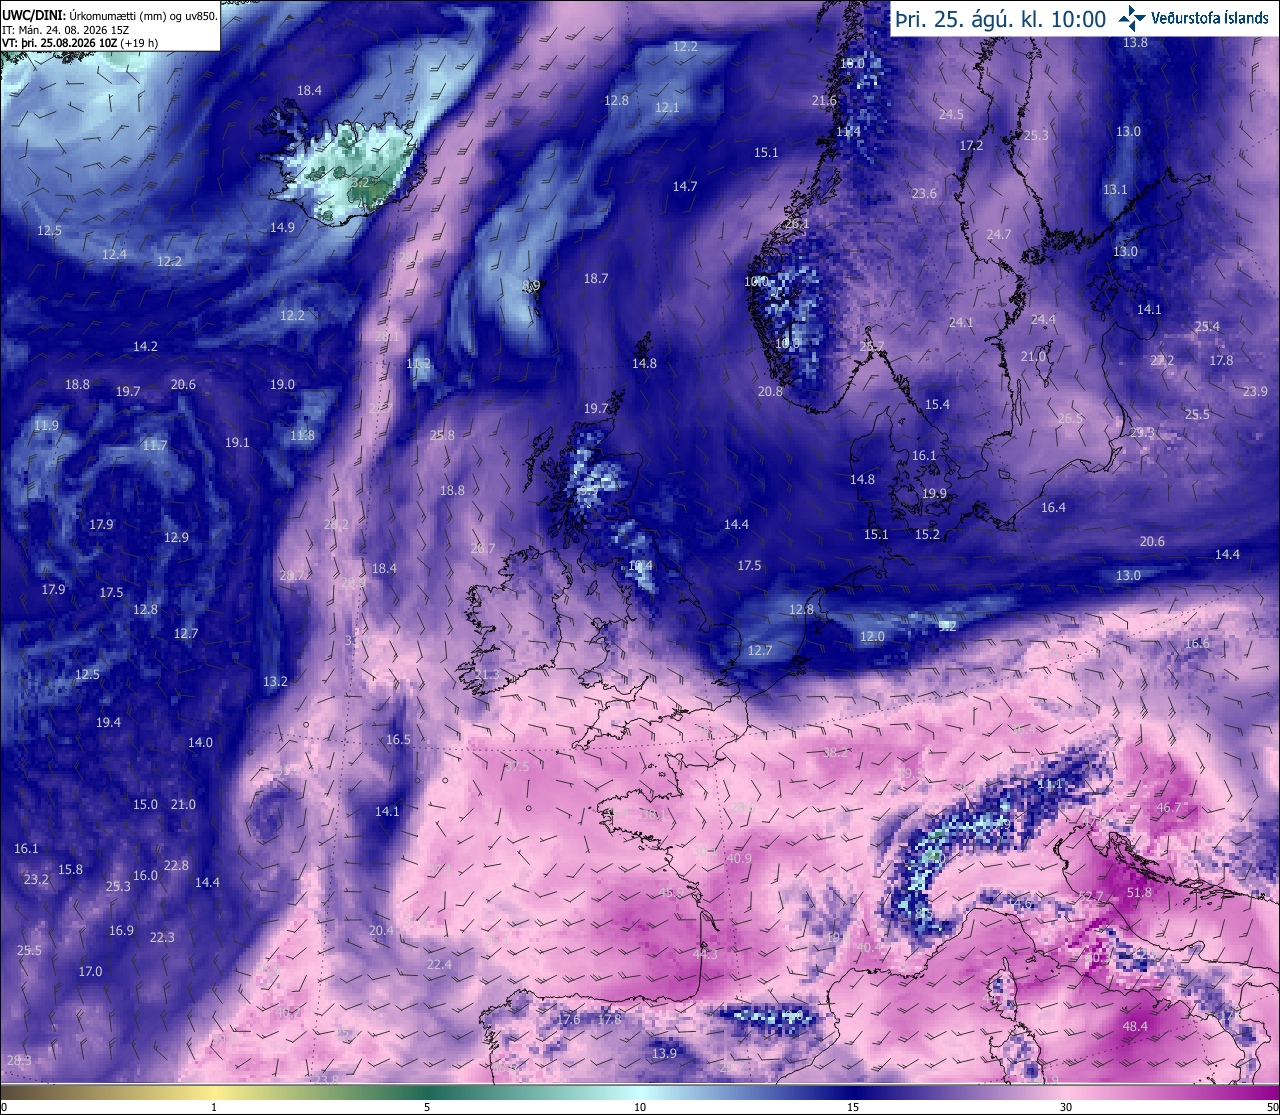Click the magenta end of the scale at 50
The width and height of the screenshot is (1280, 1115).
click(1271, 1092)
